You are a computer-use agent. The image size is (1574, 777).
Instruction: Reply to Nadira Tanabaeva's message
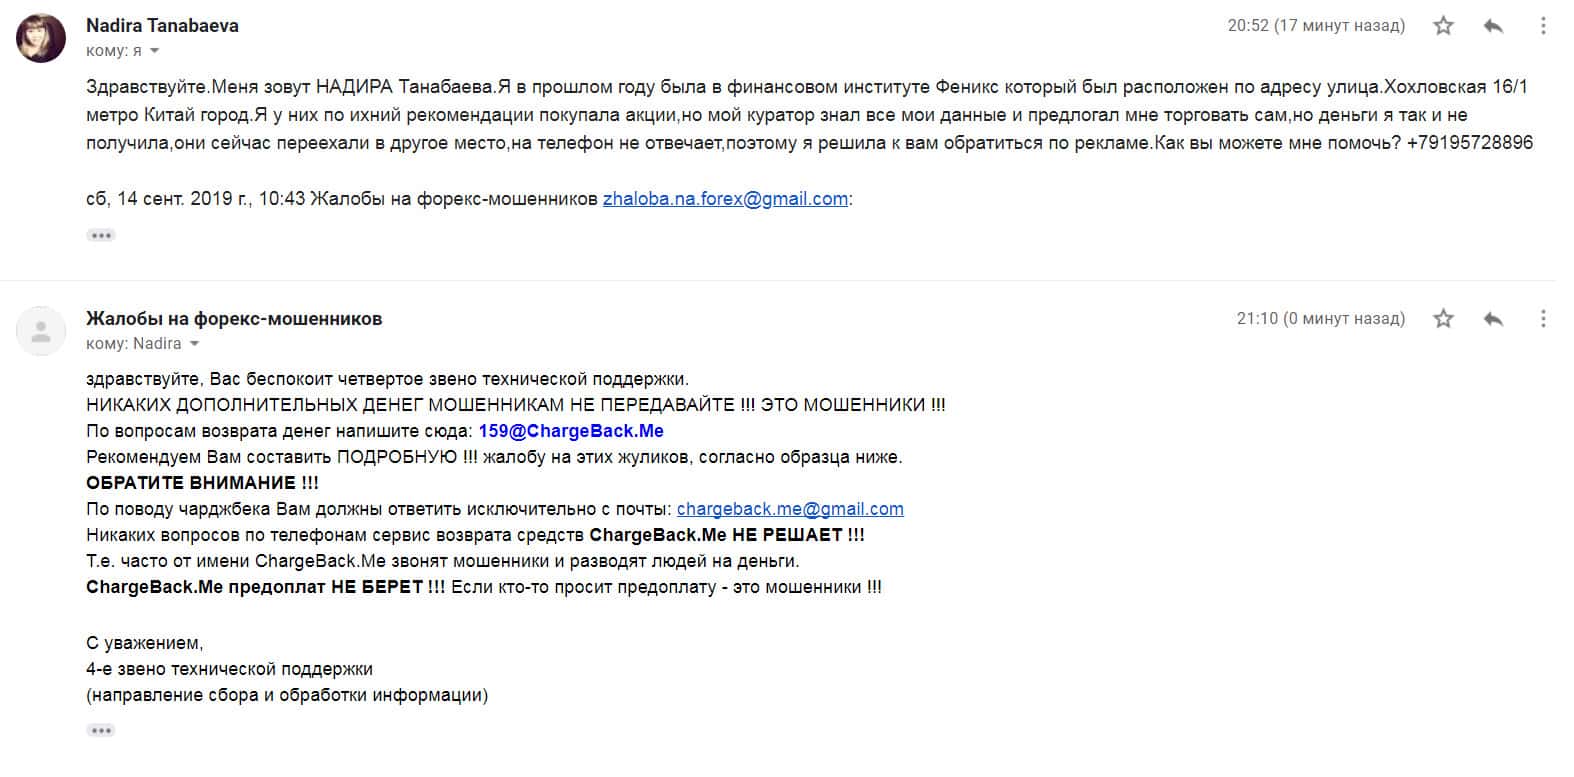point(1493,26)
